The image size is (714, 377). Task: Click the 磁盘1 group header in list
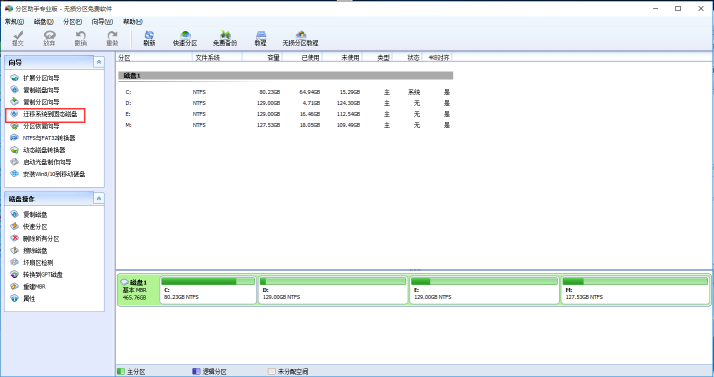(286, 76)
